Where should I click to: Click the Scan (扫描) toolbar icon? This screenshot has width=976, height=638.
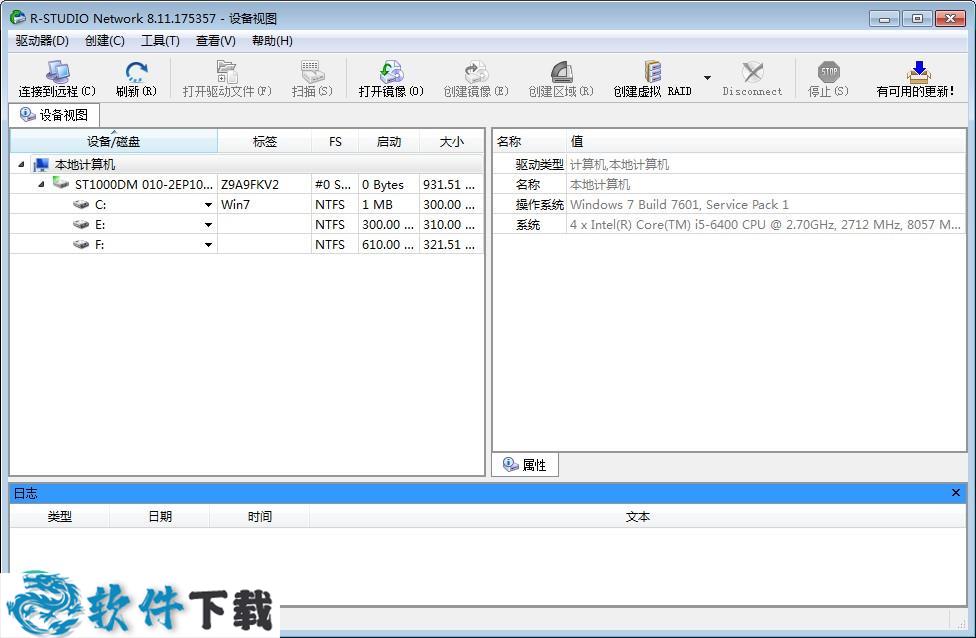[312, 73]
